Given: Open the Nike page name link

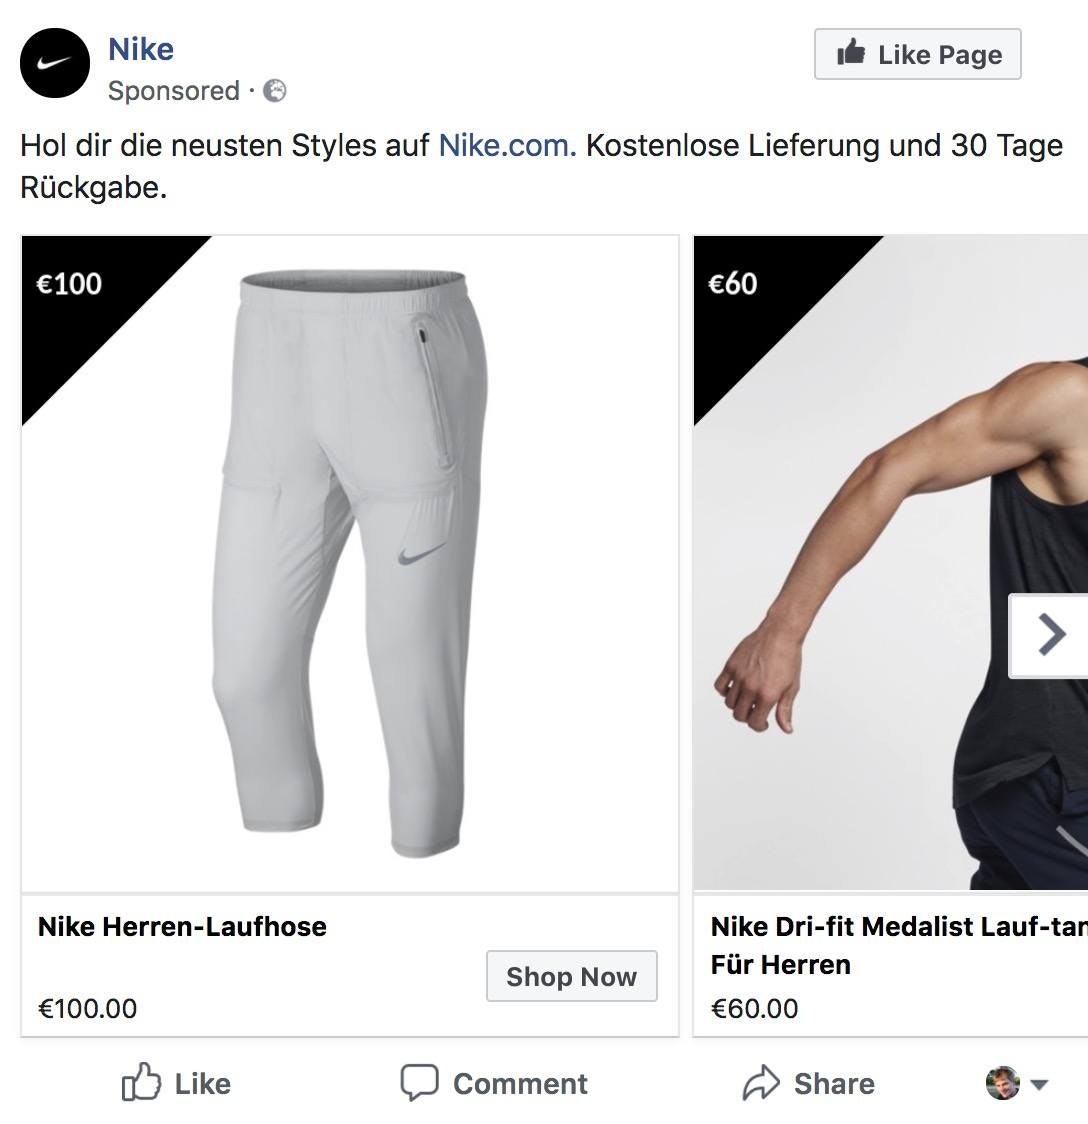Looking at the screenshot, I should (141, 49).
